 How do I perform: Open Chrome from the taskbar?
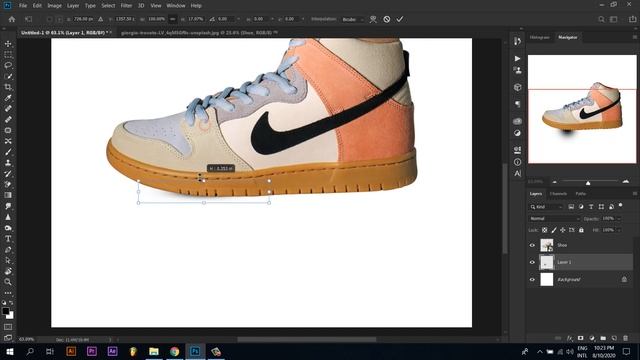click(175, 351)
